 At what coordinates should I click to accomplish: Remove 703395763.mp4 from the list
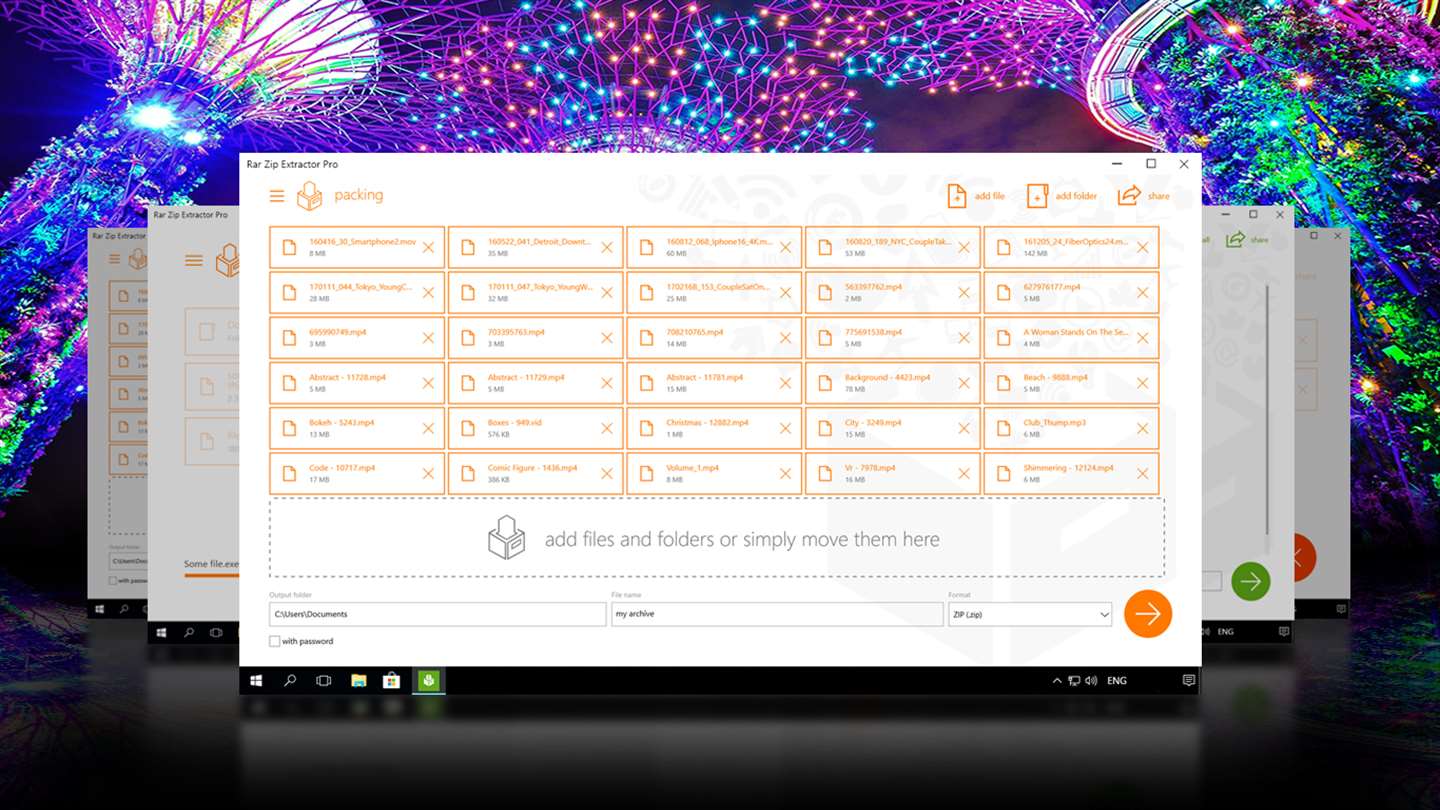[x=607, y=338]
